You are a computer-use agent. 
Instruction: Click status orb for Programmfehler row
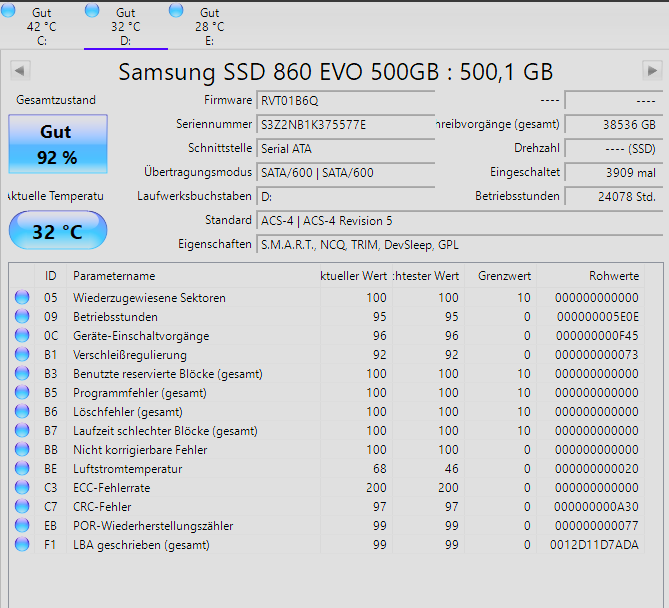click(x=22, y=392)
